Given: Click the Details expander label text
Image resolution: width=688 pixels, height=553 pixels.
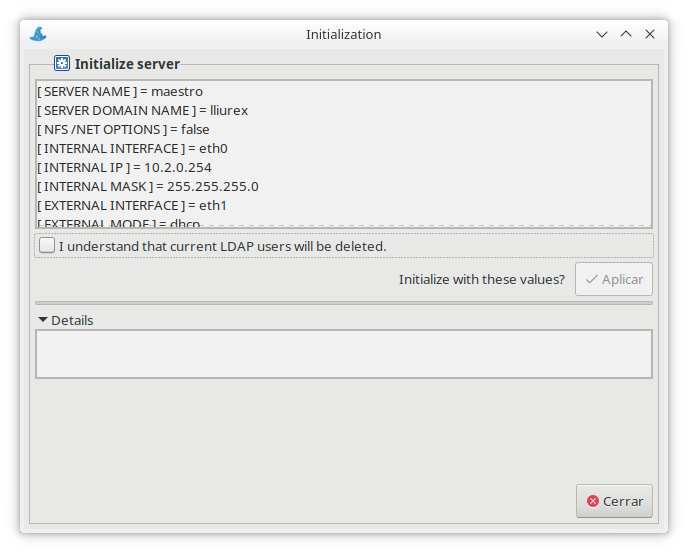Looking at the screenshot, I should (x=72, y=320).
